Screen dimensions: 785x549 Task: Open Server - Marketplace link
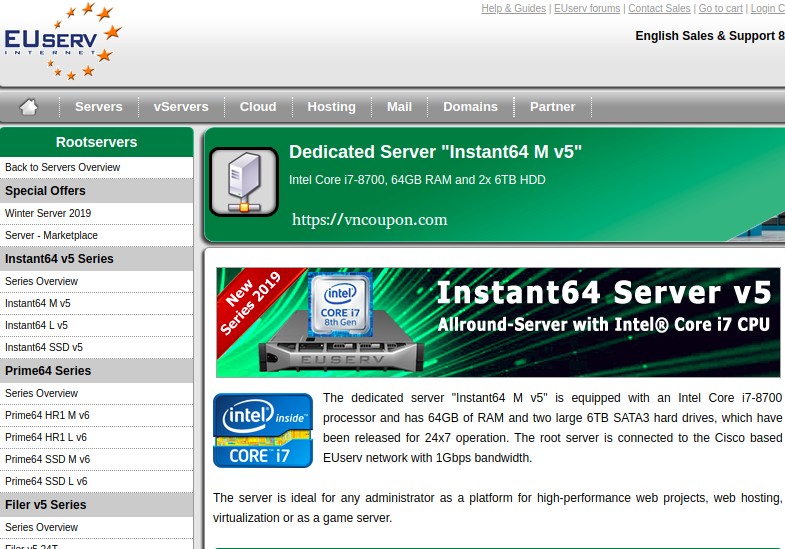[x=96, y=236]
